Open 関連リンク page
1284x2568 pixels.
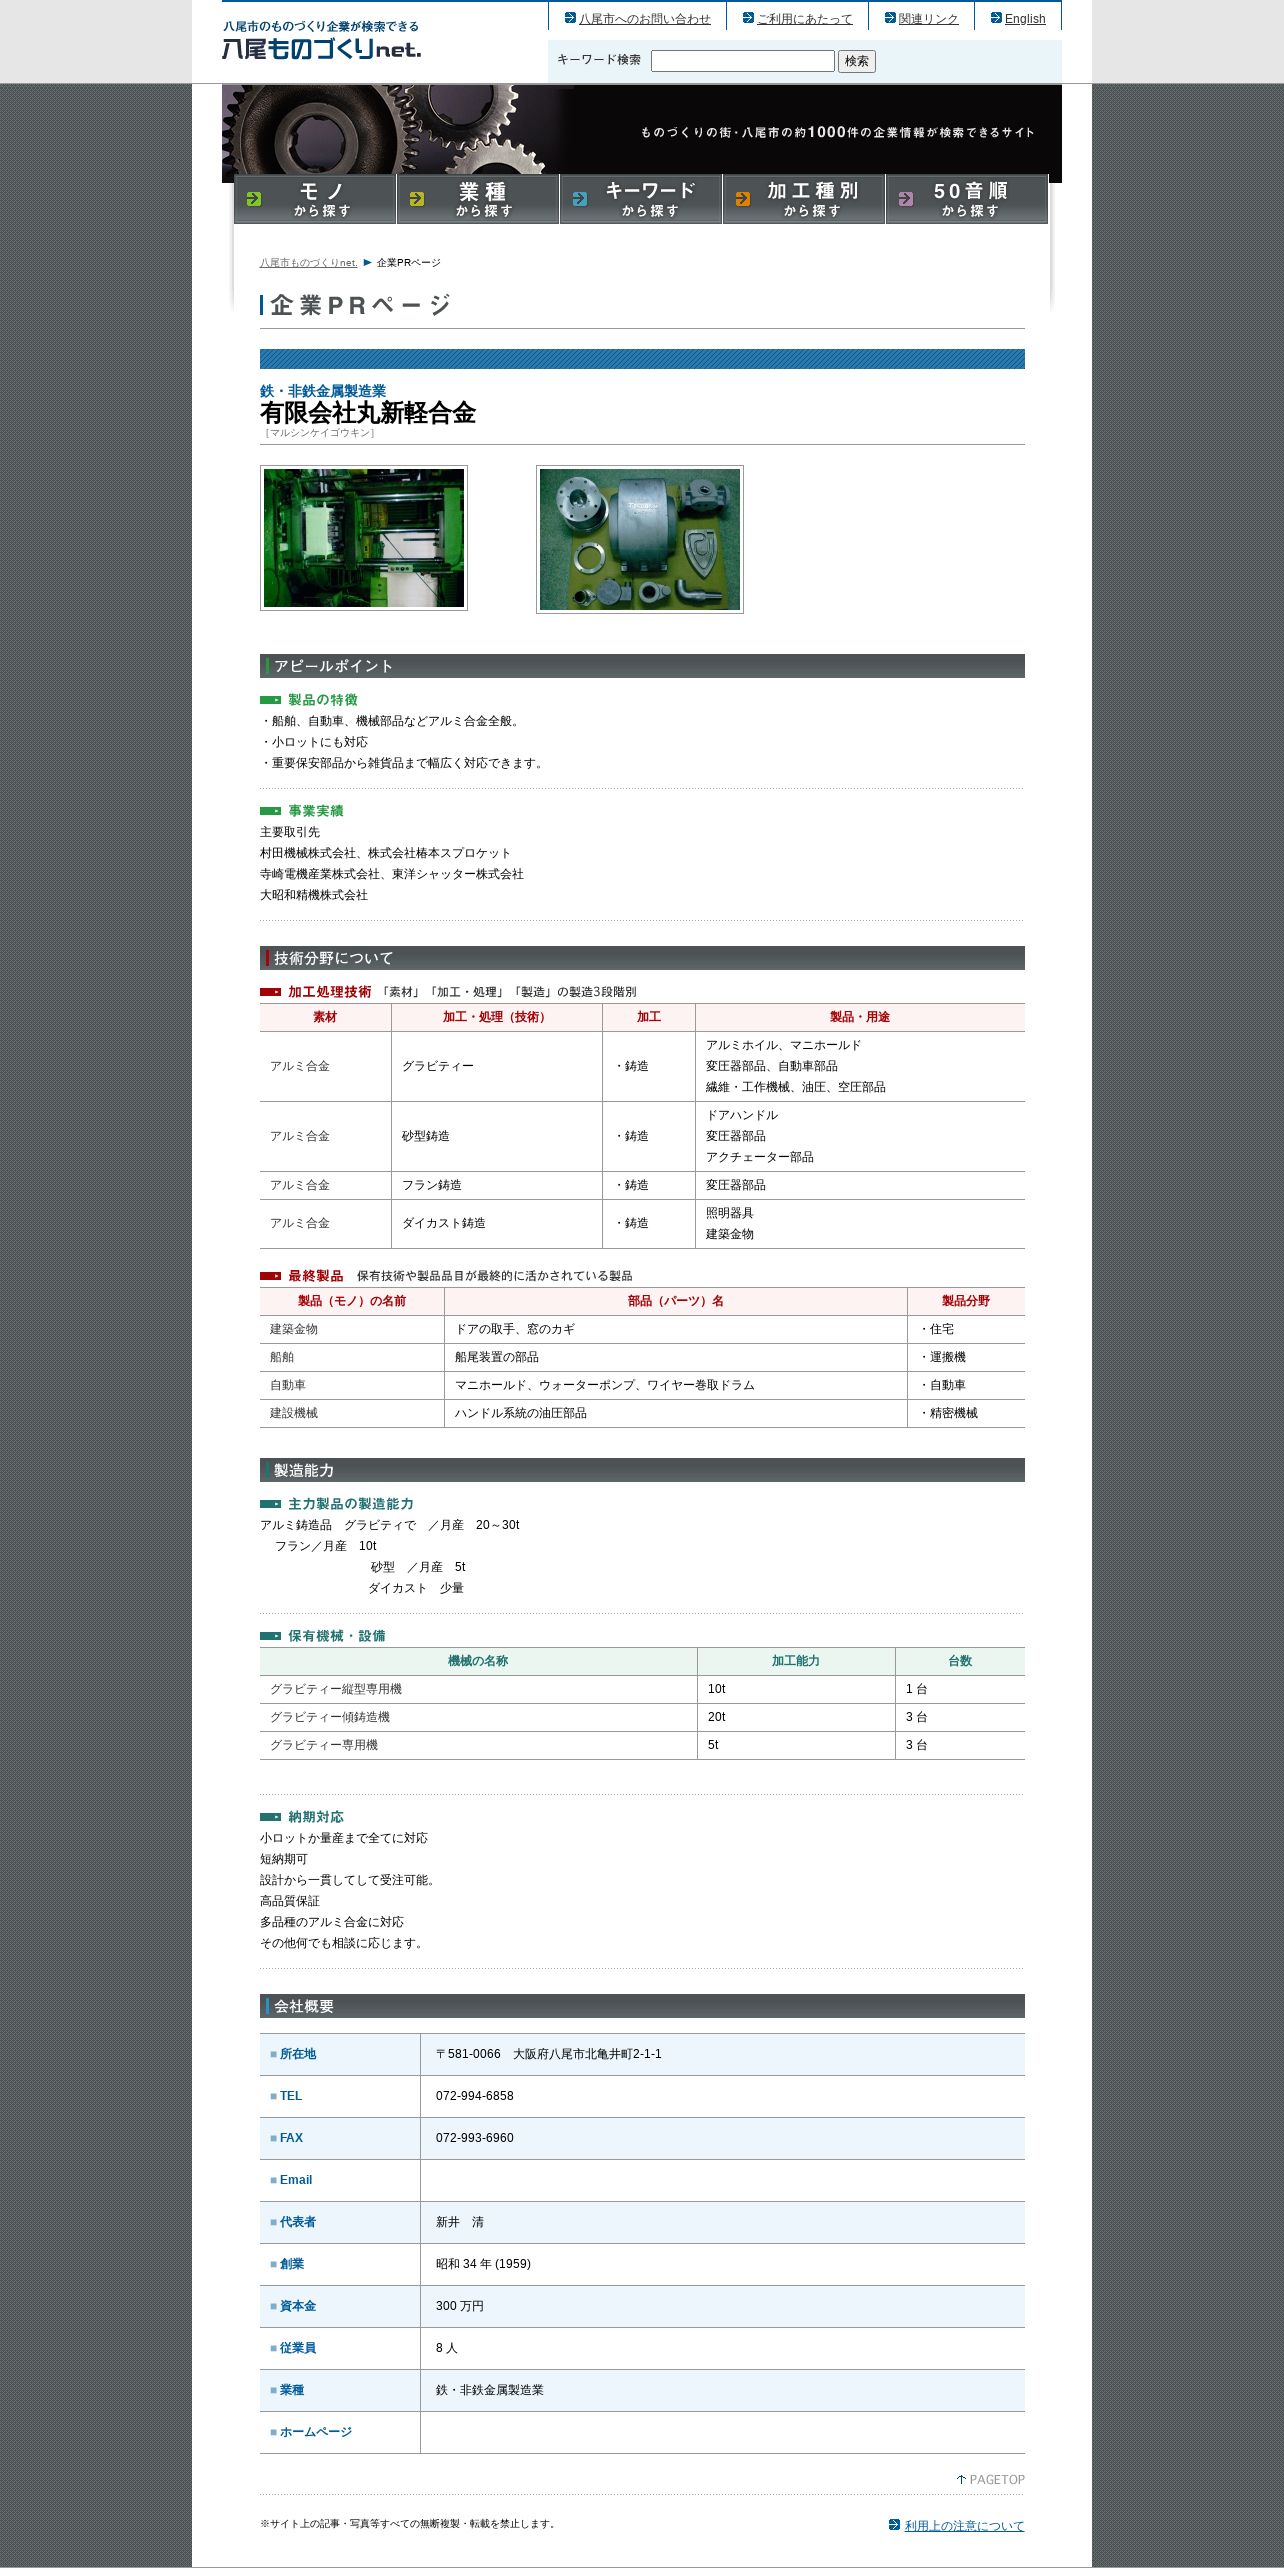pos(928,19)
